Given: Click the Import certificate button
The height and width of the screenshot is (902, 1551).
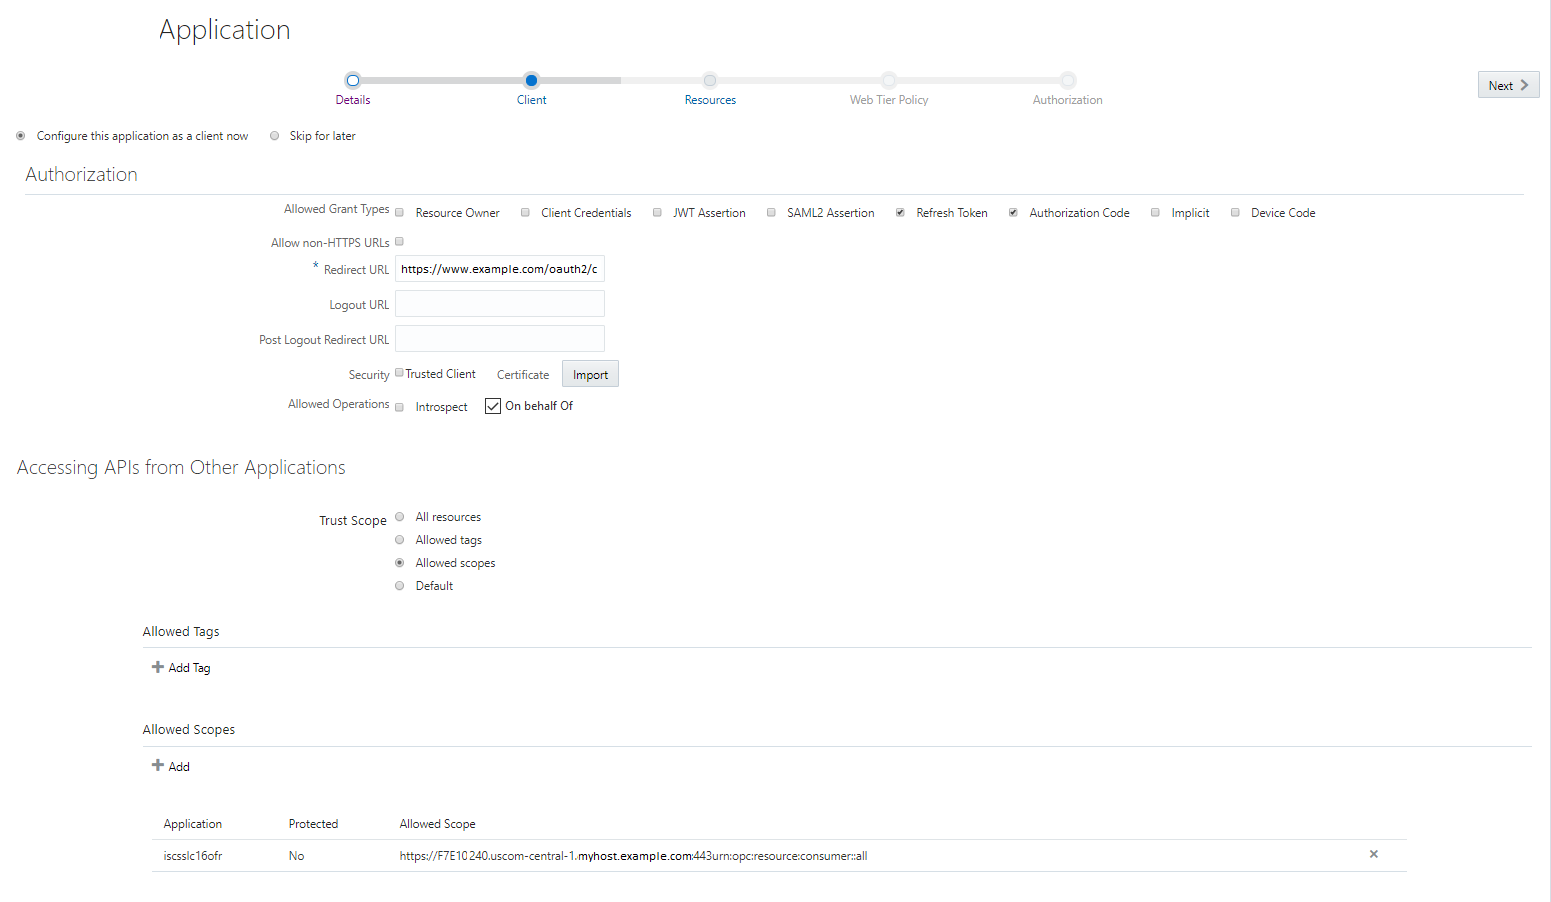Looking at the screenshot, I should (590, 373).
